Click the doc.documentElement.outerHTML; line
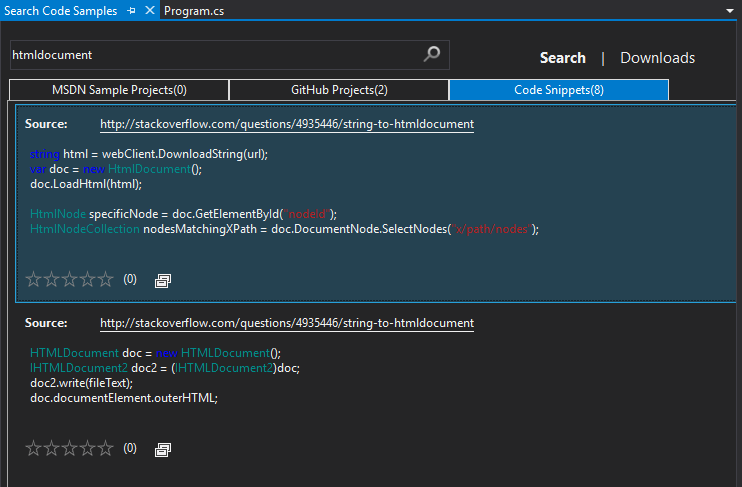The height and width of the screenshot is (487, 742). point(124,398)
